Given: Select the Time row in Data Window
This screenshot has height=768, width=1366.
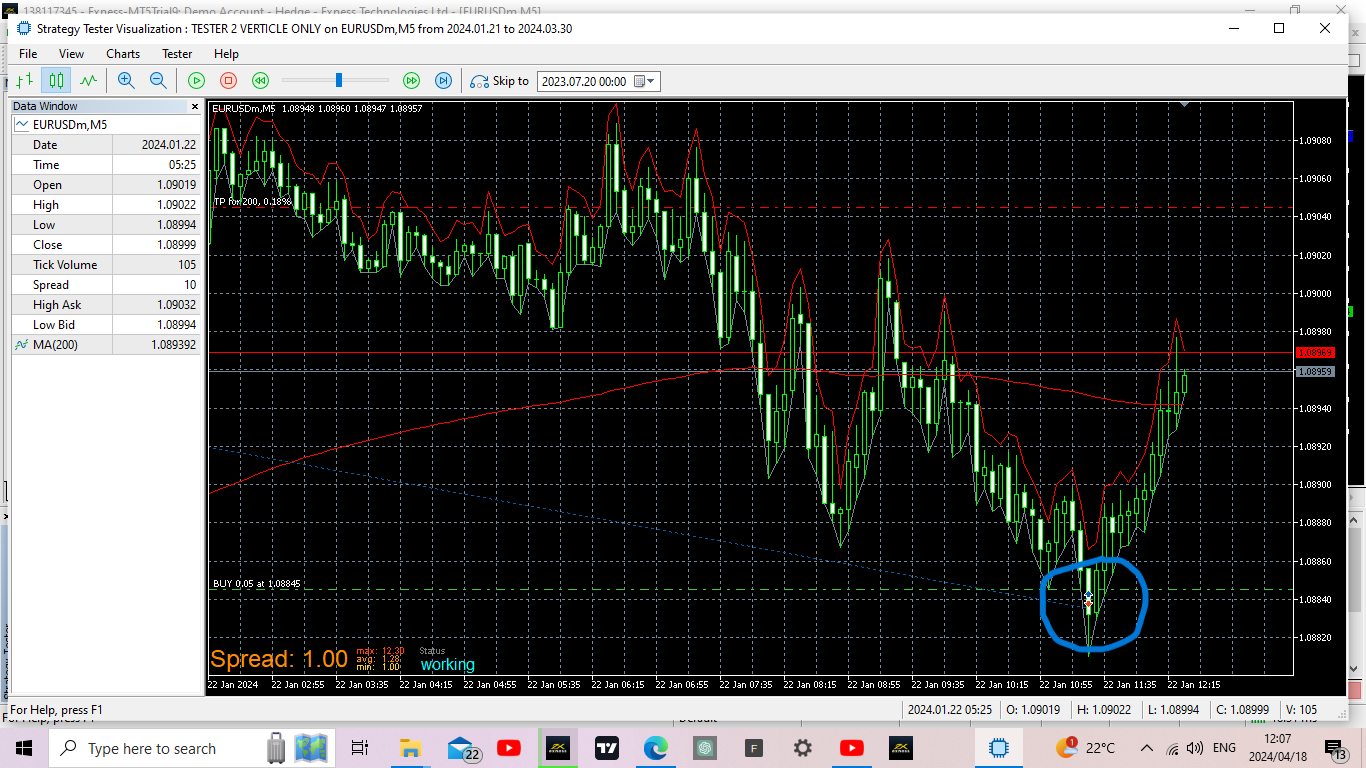Looking at the screenshot, I should [106, 165].
